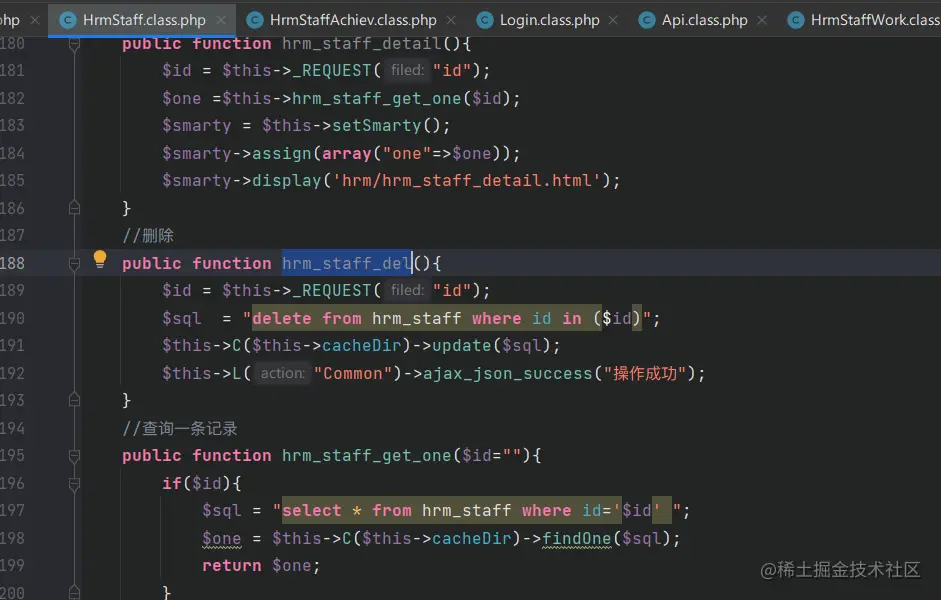This screenshot has width=941, height=600.
Task: Click line number 188 in the gutter
Action: click(x=13, y=263)
